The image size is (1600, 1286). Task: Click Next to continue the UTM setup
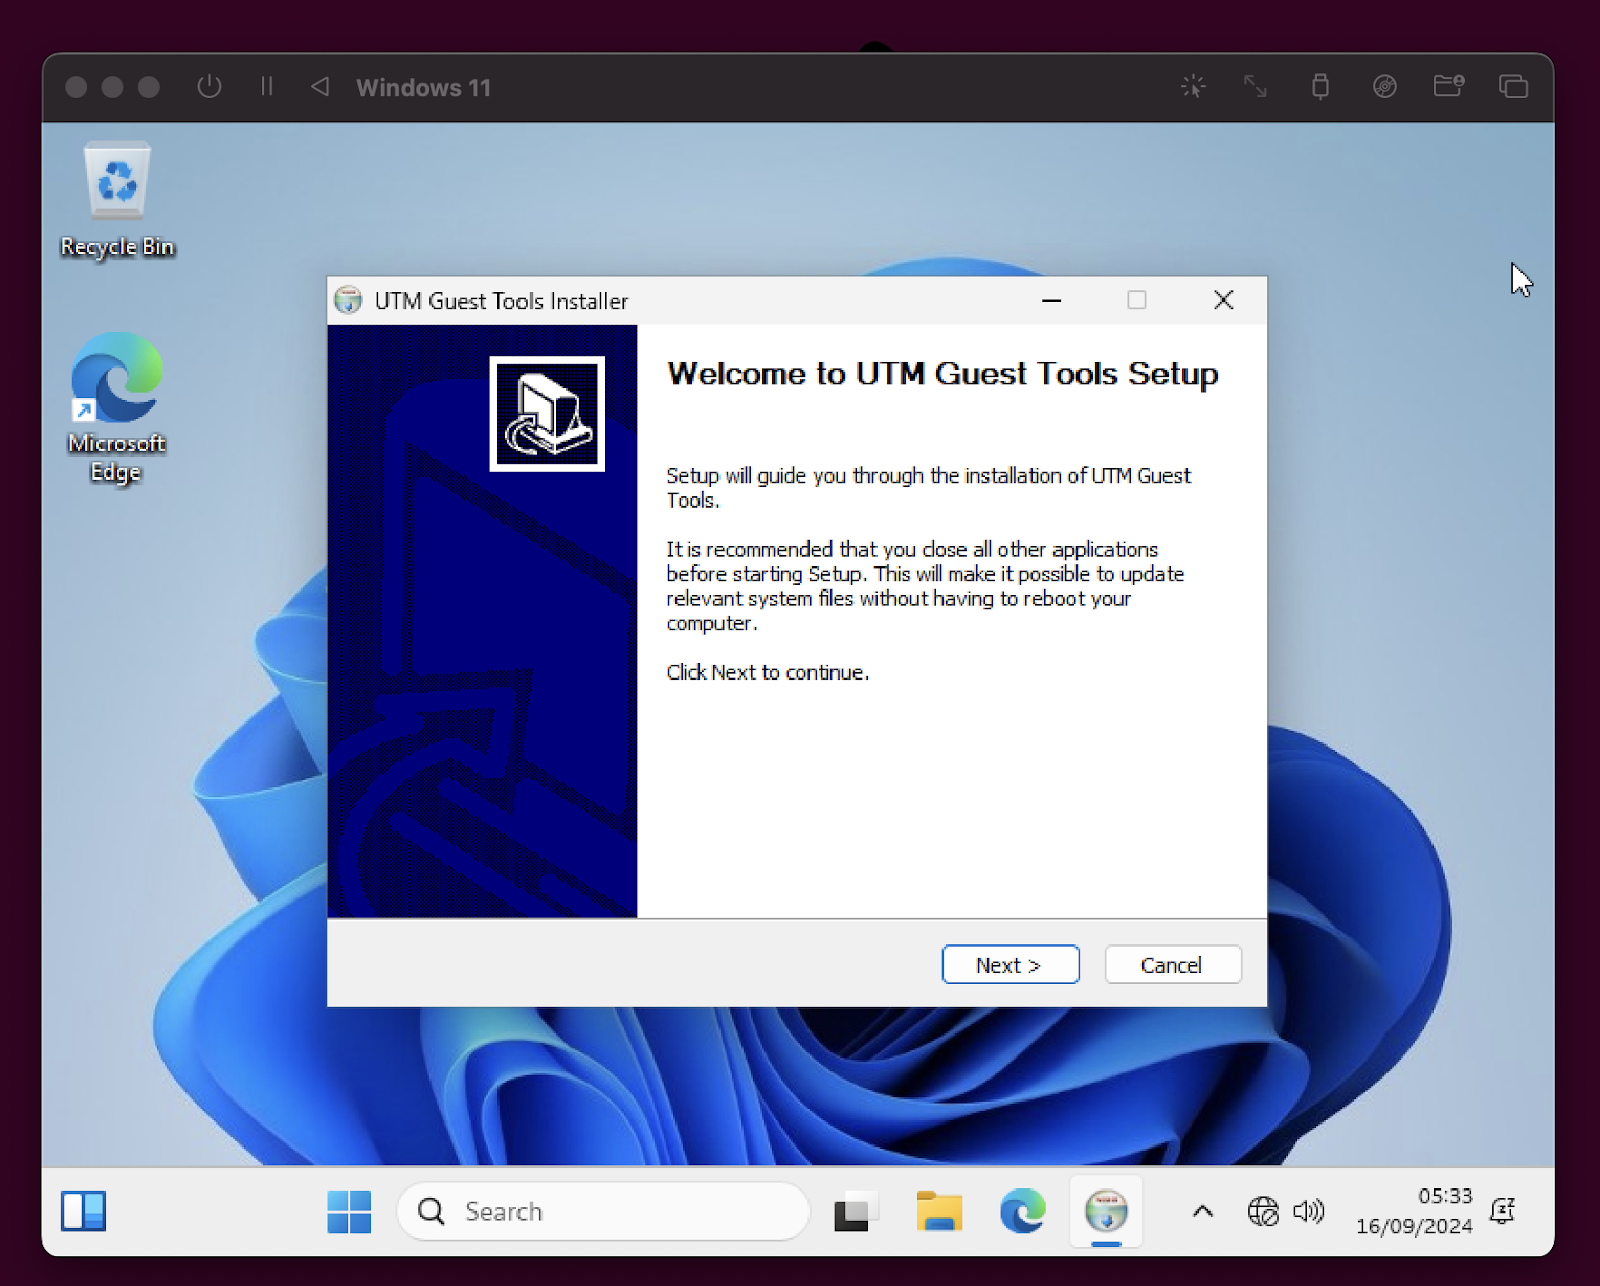pyautogui.click(x=1010, y=965)
